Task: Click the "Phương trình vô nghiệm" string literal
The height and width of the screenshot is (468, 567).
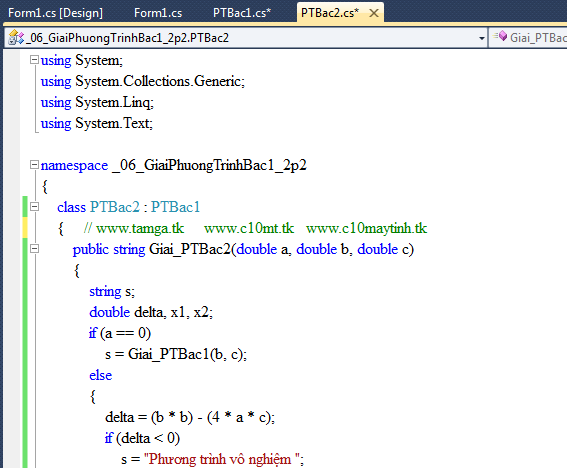Action: coord(223,459)
